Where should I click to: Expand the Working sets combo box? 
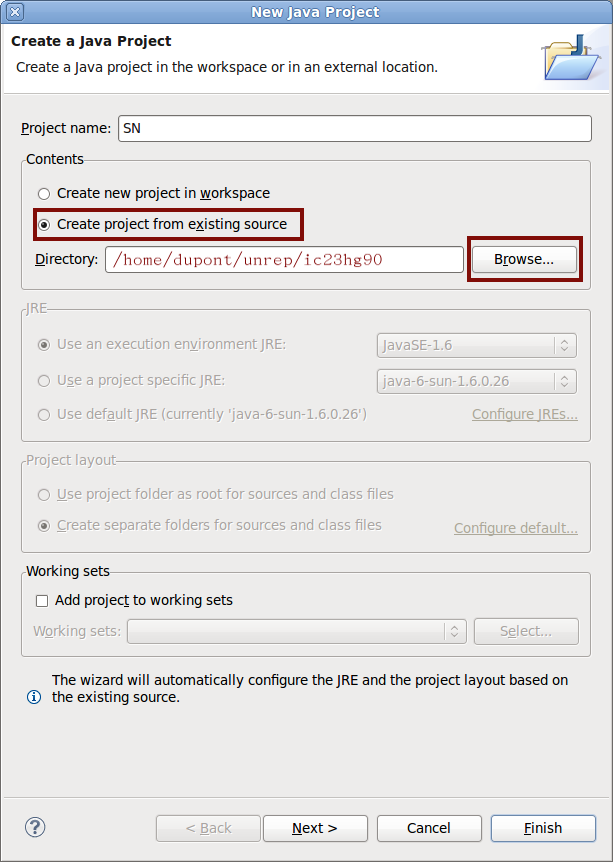(297, 631)
